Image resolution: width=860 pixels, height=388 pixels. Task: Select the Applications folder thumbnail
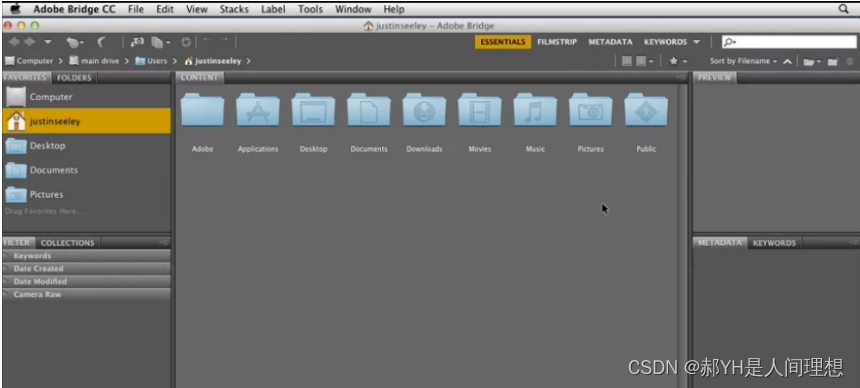pos(258,110)
